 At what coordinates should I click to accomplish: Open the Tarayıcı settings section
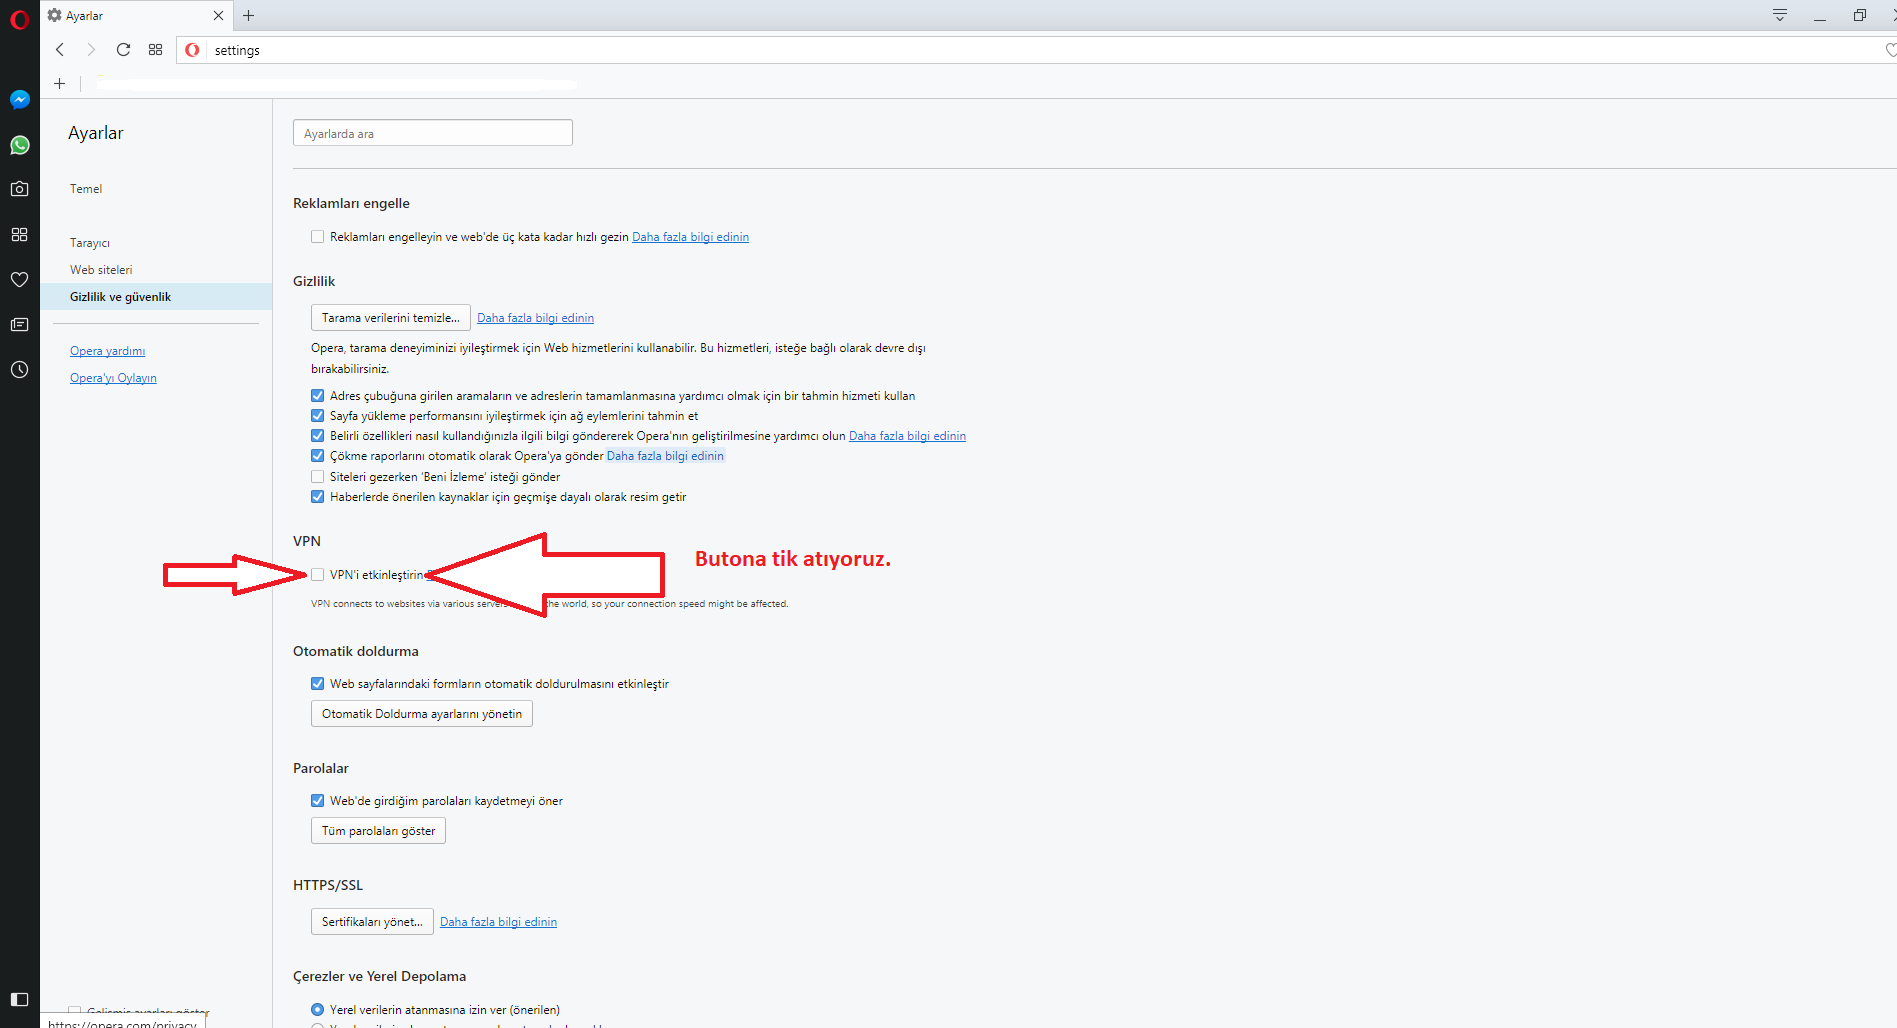90,243
